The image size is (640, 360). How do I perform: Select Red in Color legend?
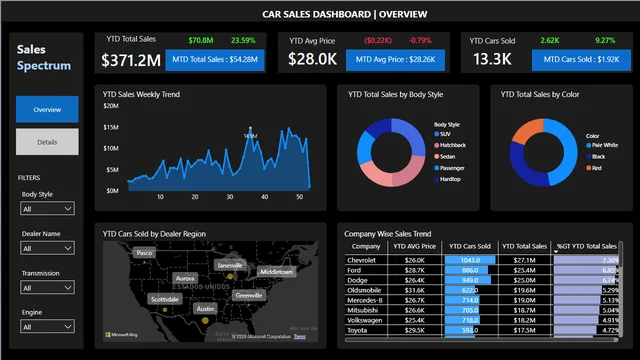(x=594, y=168)
